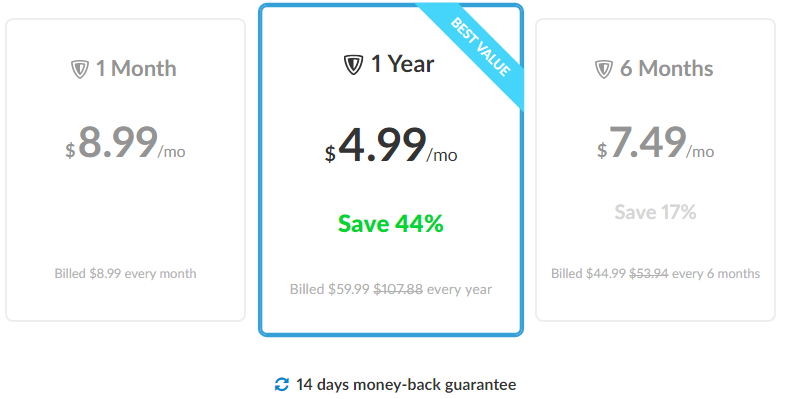Click the grey Save 17% label
The height and width of the screenshot is (399, 785).
[x=655, y=212]
